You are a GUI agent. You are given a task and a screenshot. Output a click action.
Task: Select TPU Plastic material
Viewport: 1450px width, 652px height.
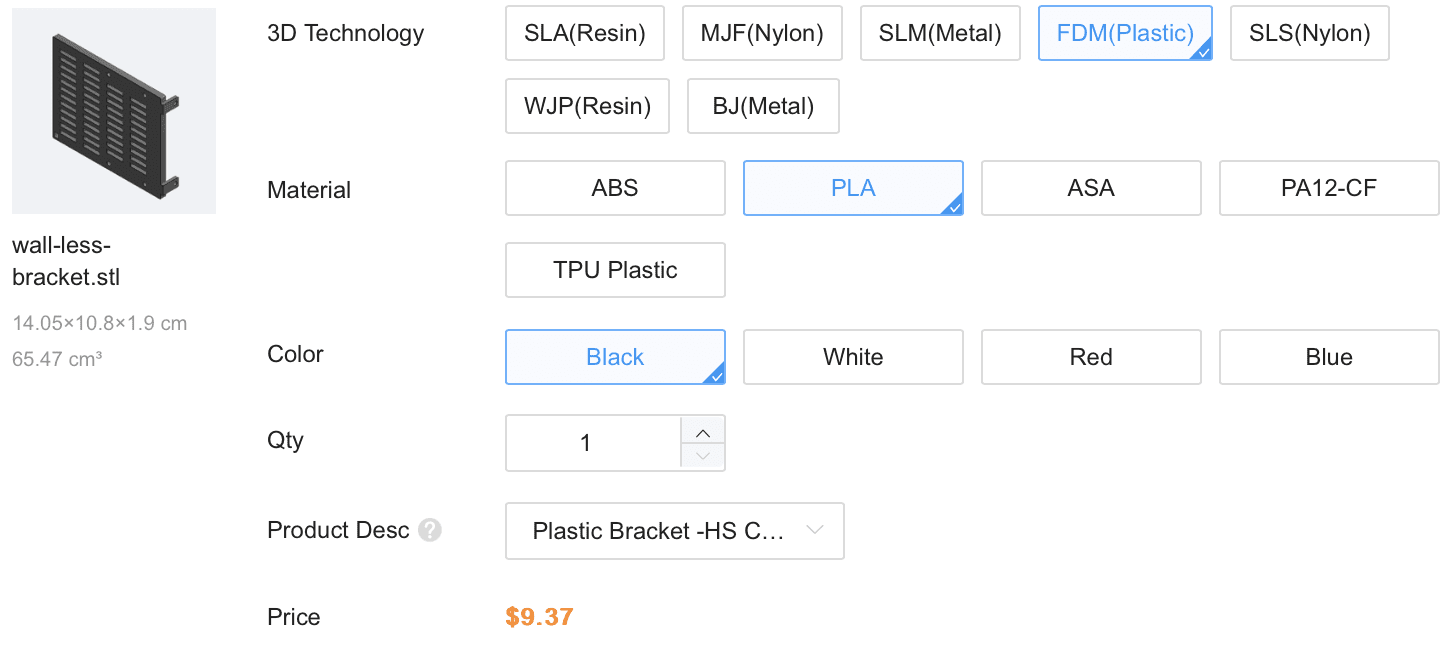tap(615, 270)
